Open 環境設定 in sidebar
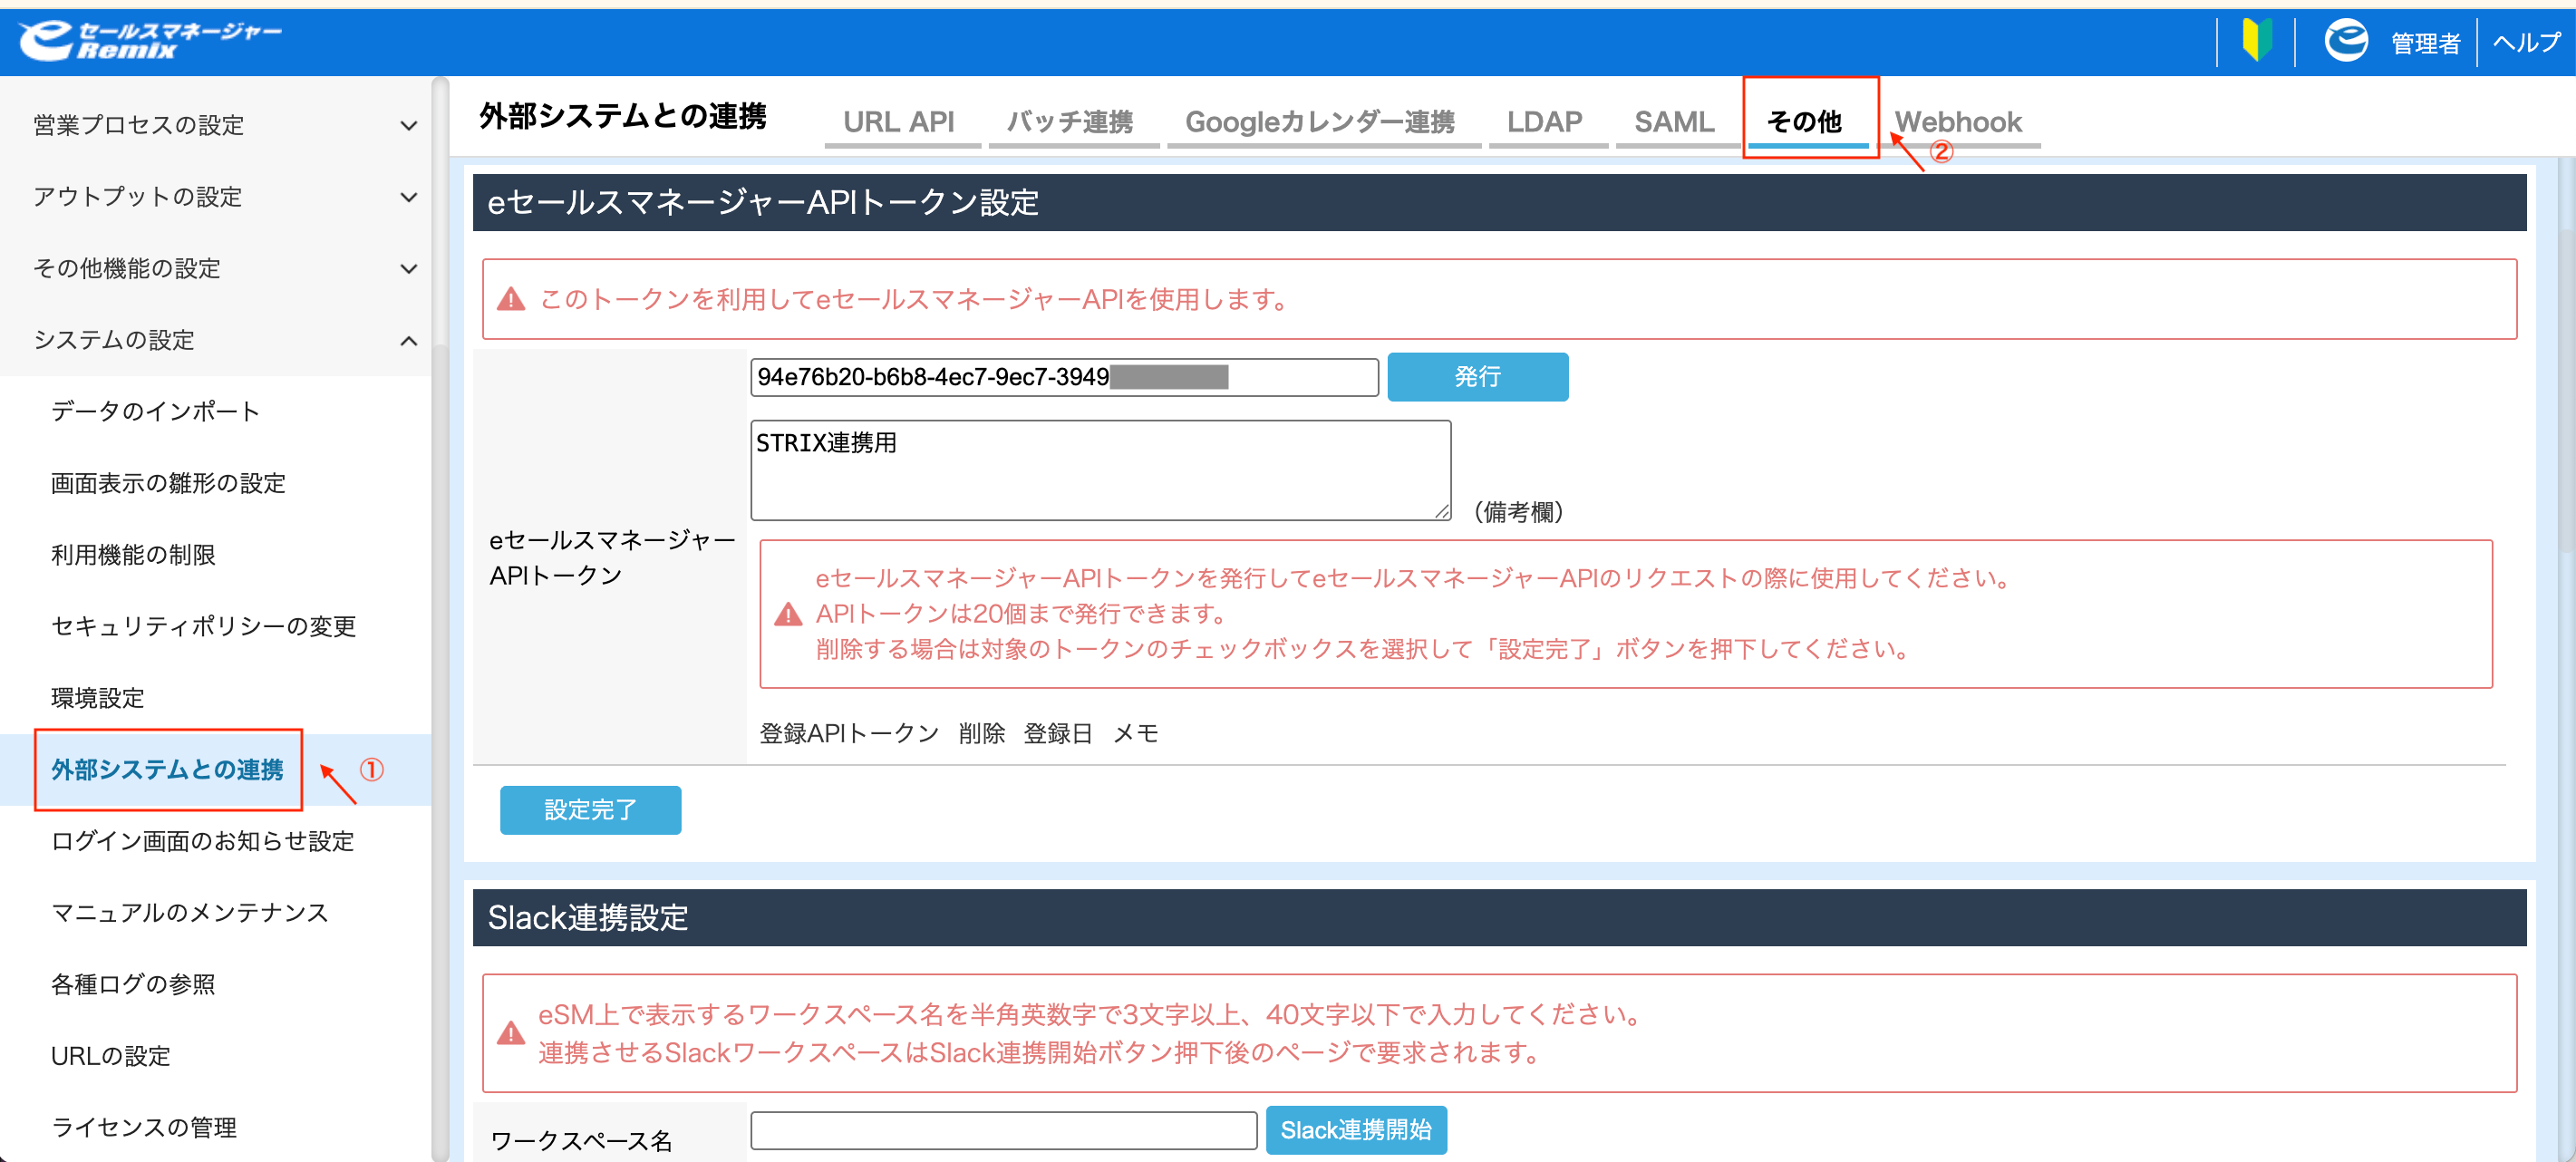The width and height of the screenshot is (2576, 1162). [98, 698]
